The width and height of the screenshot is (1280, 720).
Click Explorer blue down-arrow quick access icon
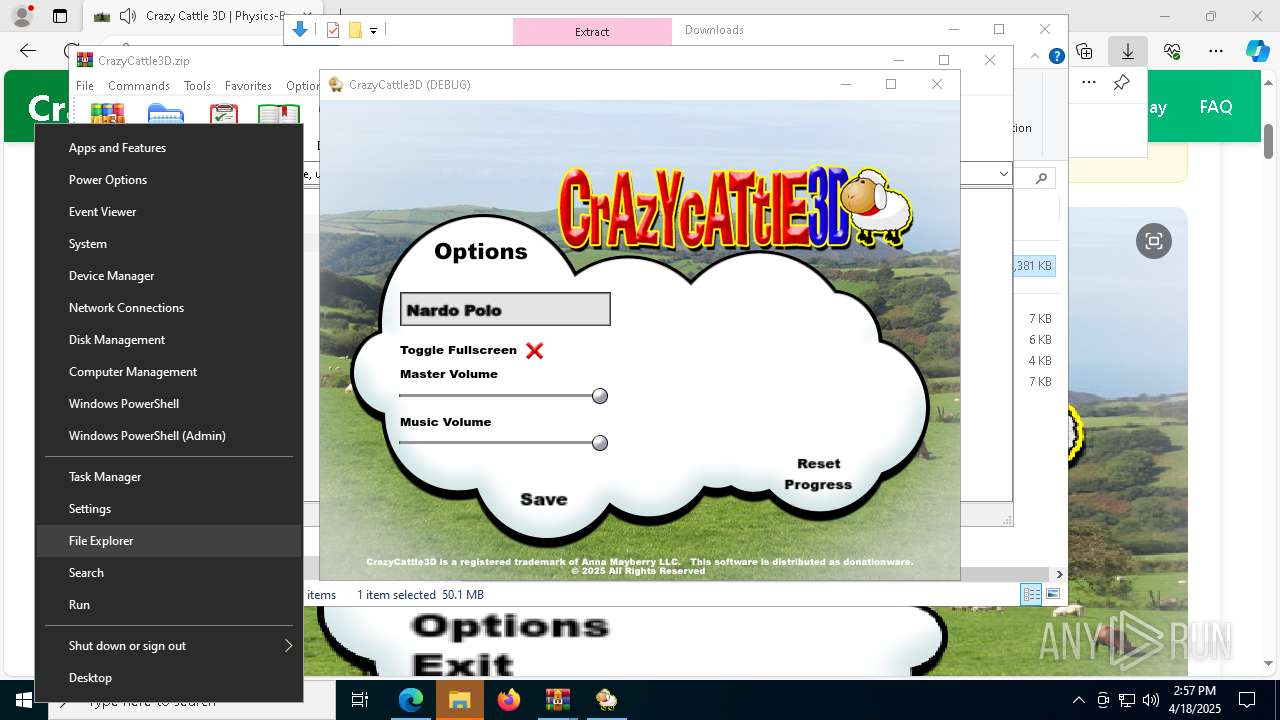[300, 30]
